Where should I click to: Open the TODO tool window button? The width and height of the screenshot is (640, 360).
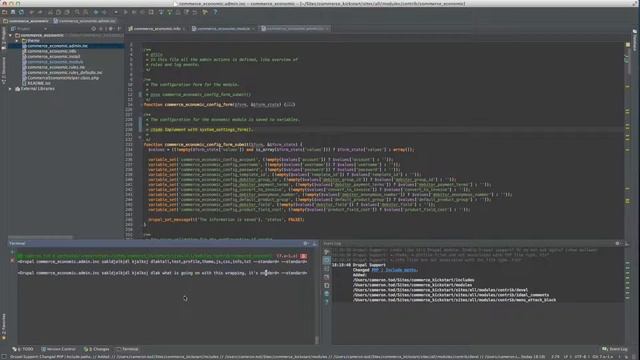click(22, 349)
